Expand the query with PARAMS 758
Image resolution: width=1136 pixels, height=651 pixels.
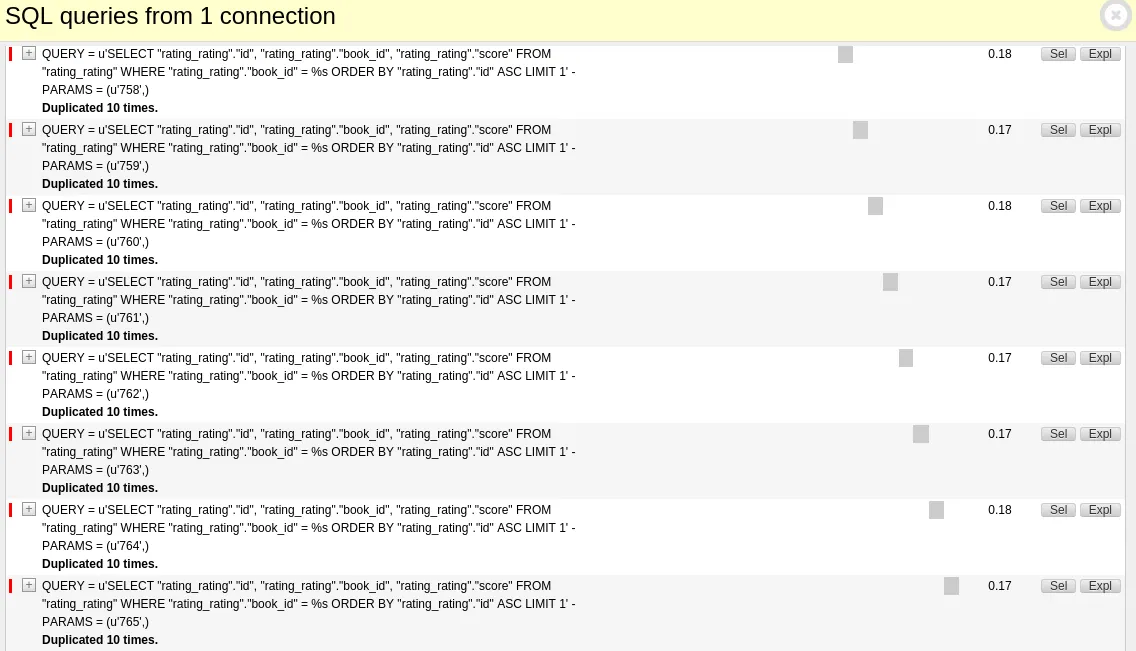[x=29, y=53]
